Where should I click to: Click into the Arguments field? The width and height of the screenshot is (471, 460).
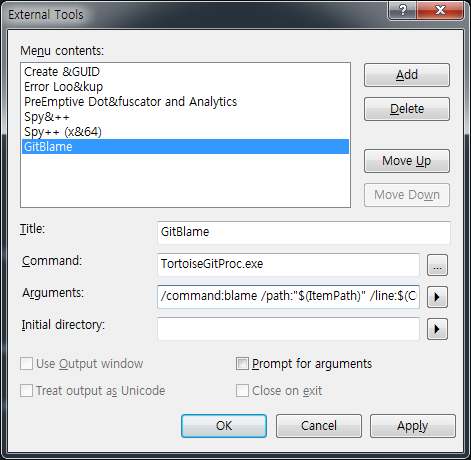coord(288,296)
